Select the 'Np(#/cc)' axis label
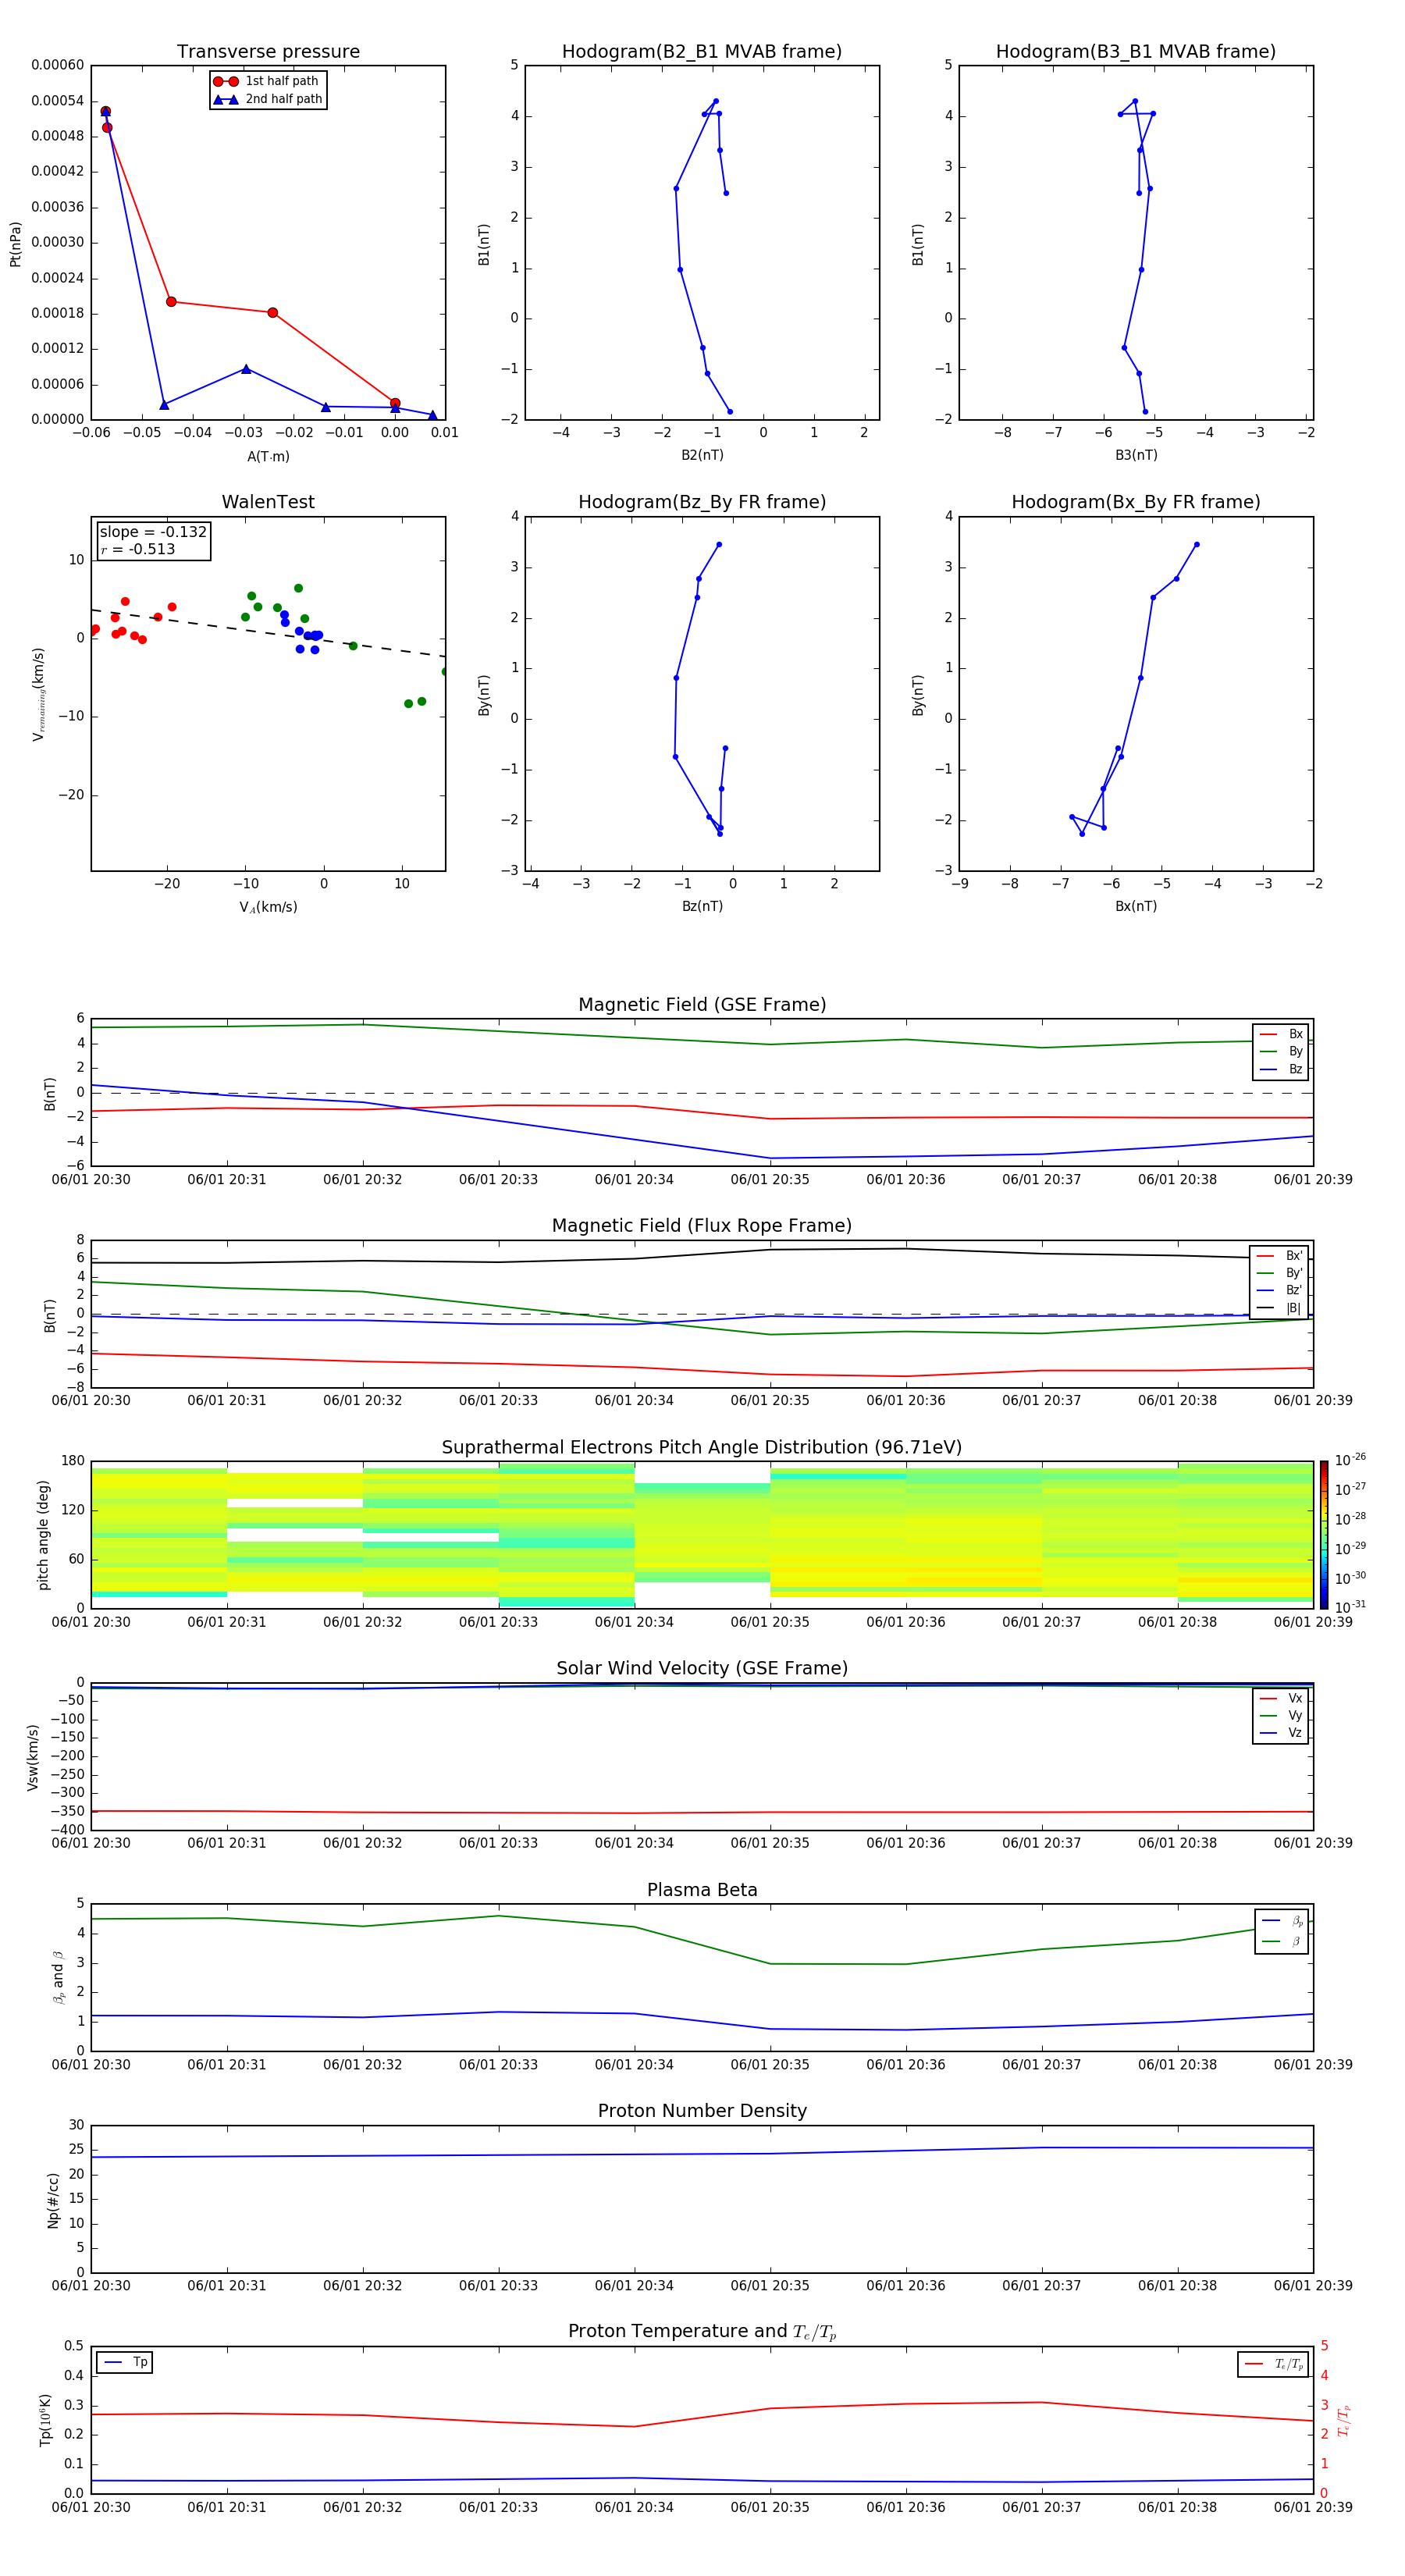Image resolution: width=1405 pixels, height=2576 pixels. pos(54,2200)
